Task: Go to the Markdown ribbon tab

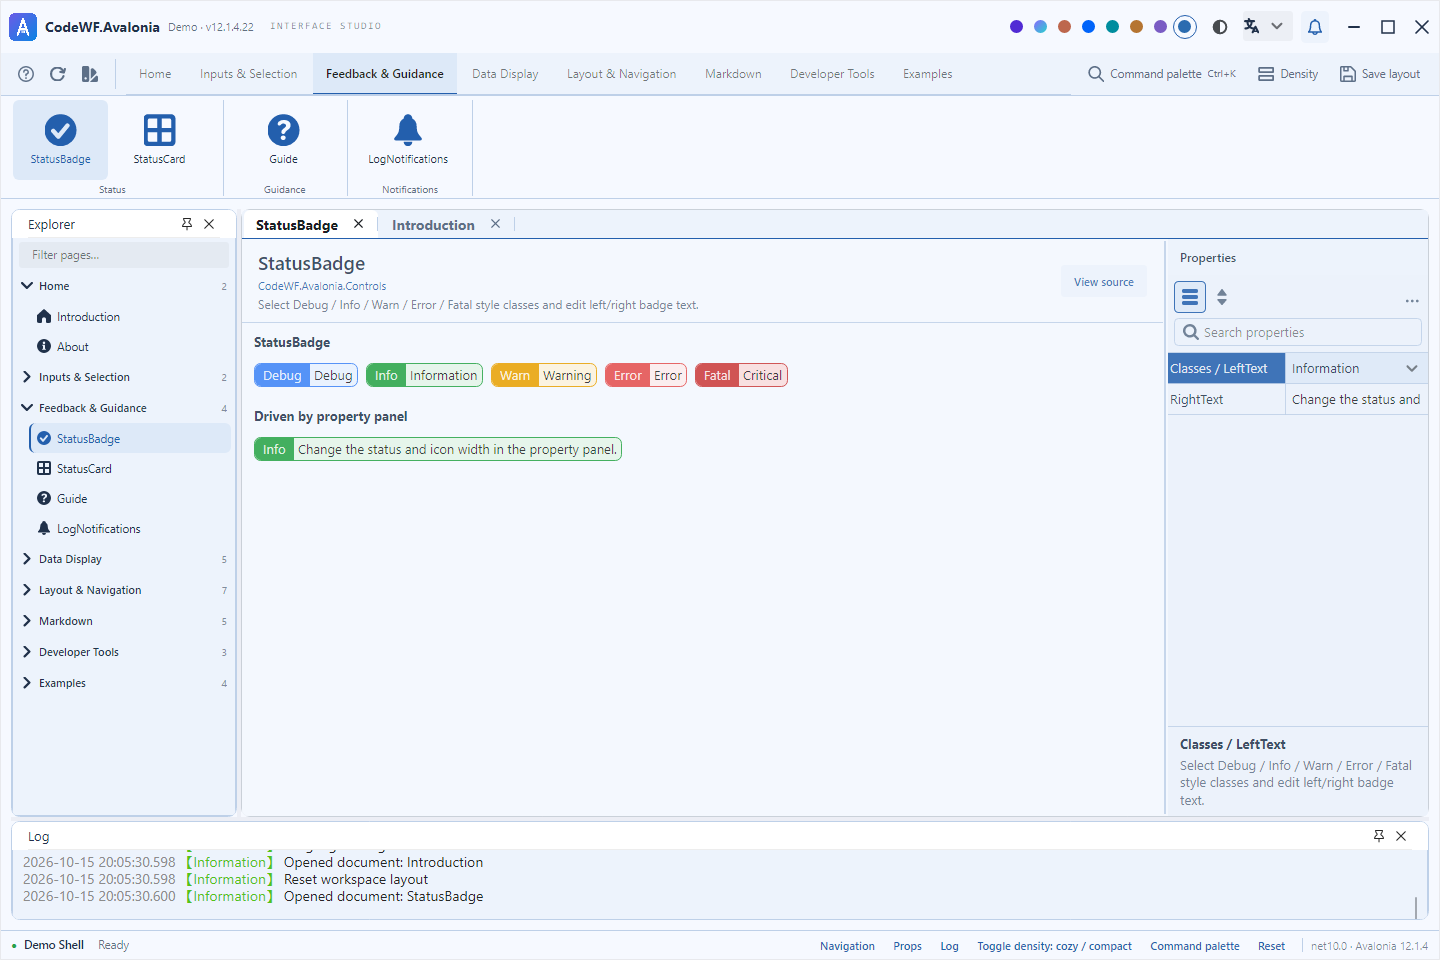Action: pyautogui.click(x=733, y=74)
